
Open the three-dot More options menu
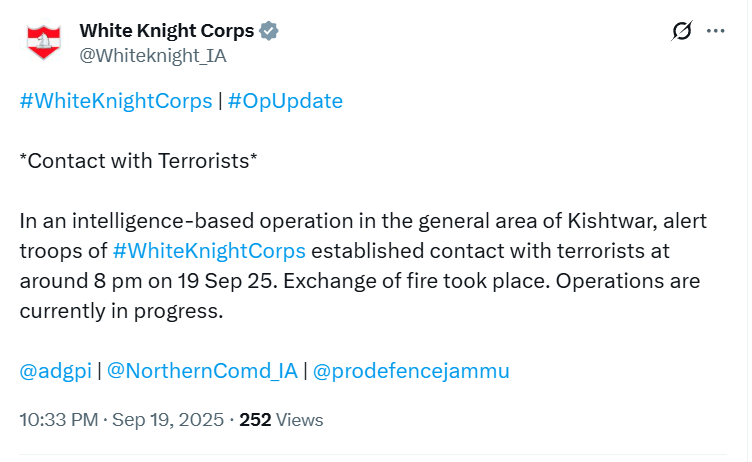coord(716,31)
